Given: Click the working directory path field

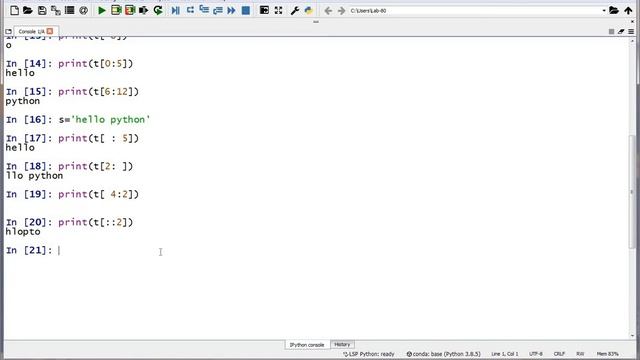Looking at the screenshot, I should click(x=478, y=11).
